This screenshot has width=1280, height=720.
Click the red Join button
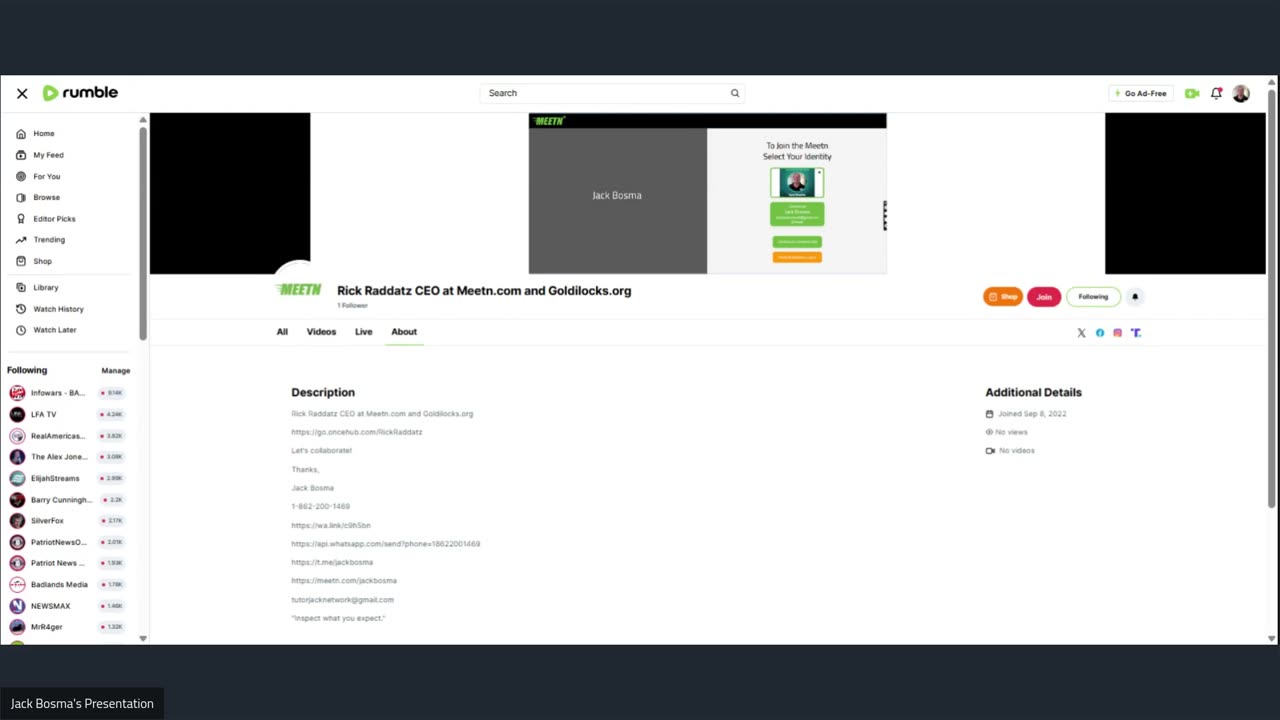click(x=1044, y=297)
